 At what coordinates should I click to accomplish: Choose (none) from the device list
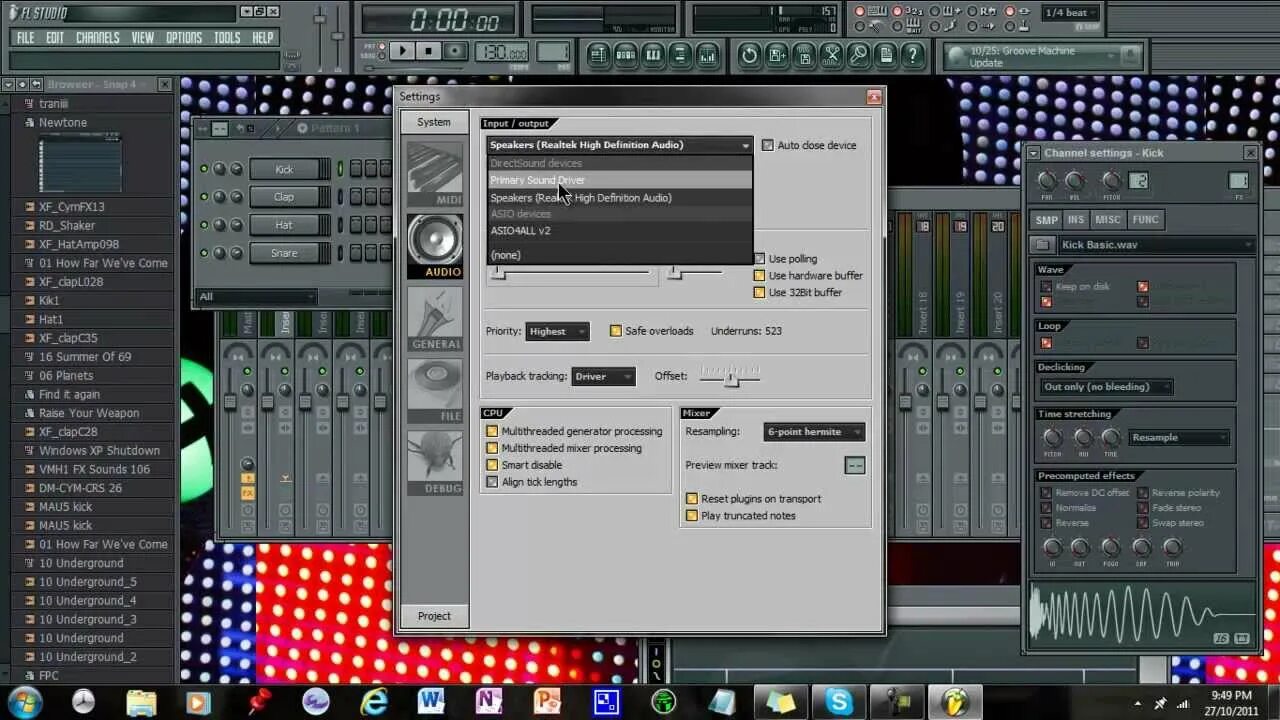click(x=620, y=255)
